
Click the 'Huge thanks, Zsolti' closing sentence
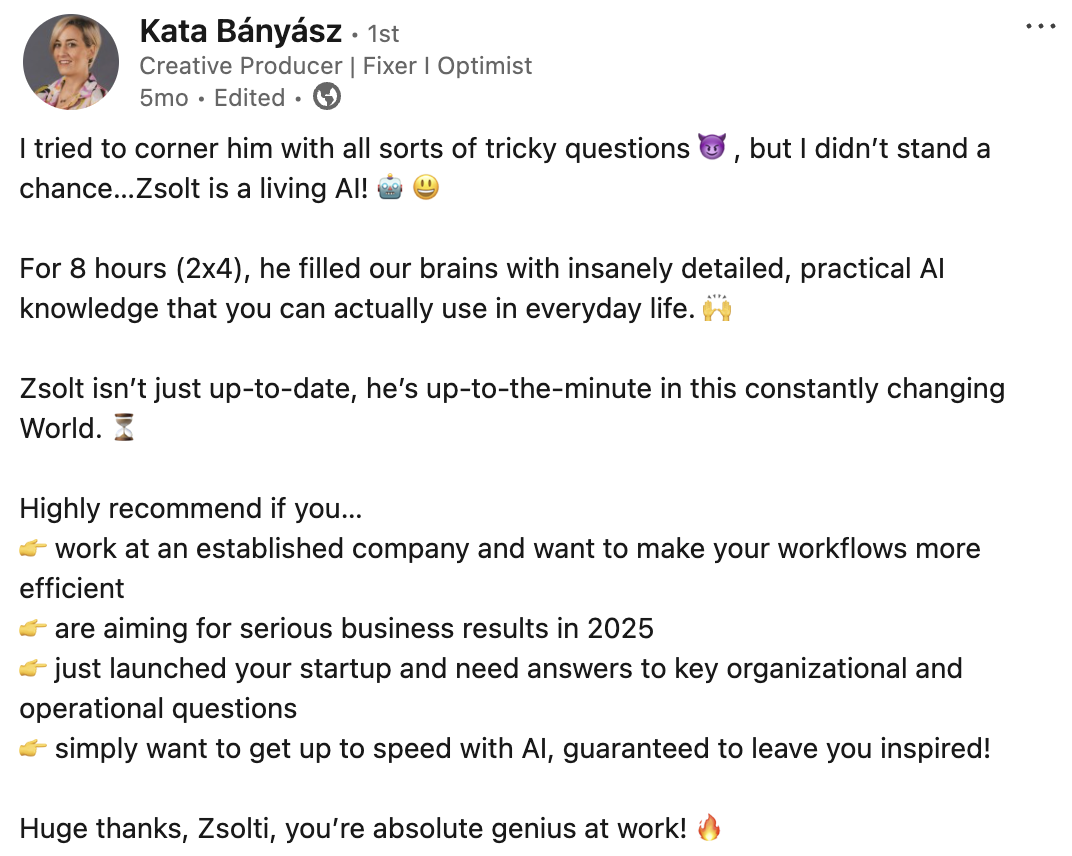pos(352,828)
